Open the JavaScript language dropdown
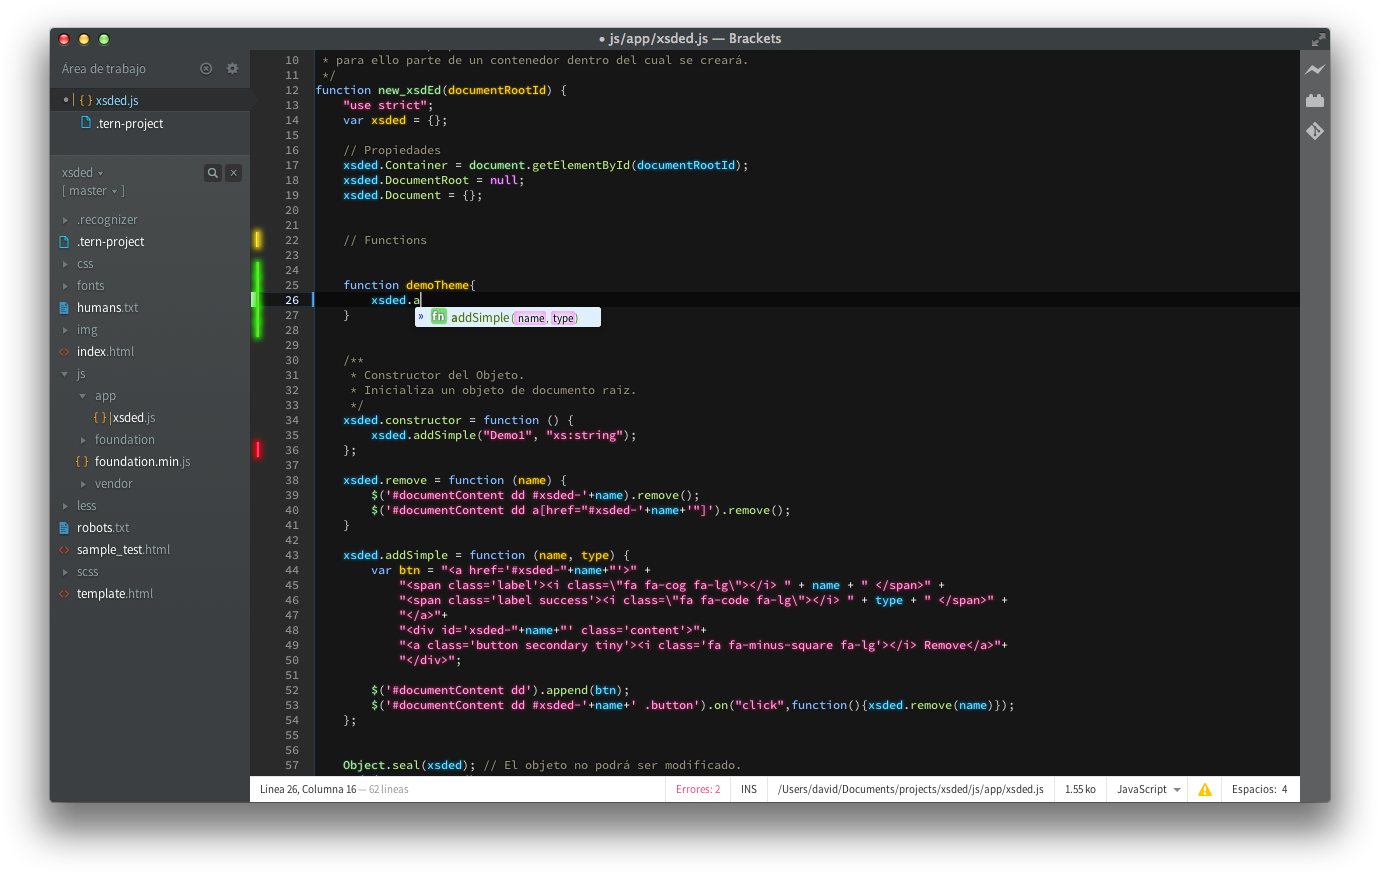This screenshot has height=873, width=1379. (x=1148, y=789)
